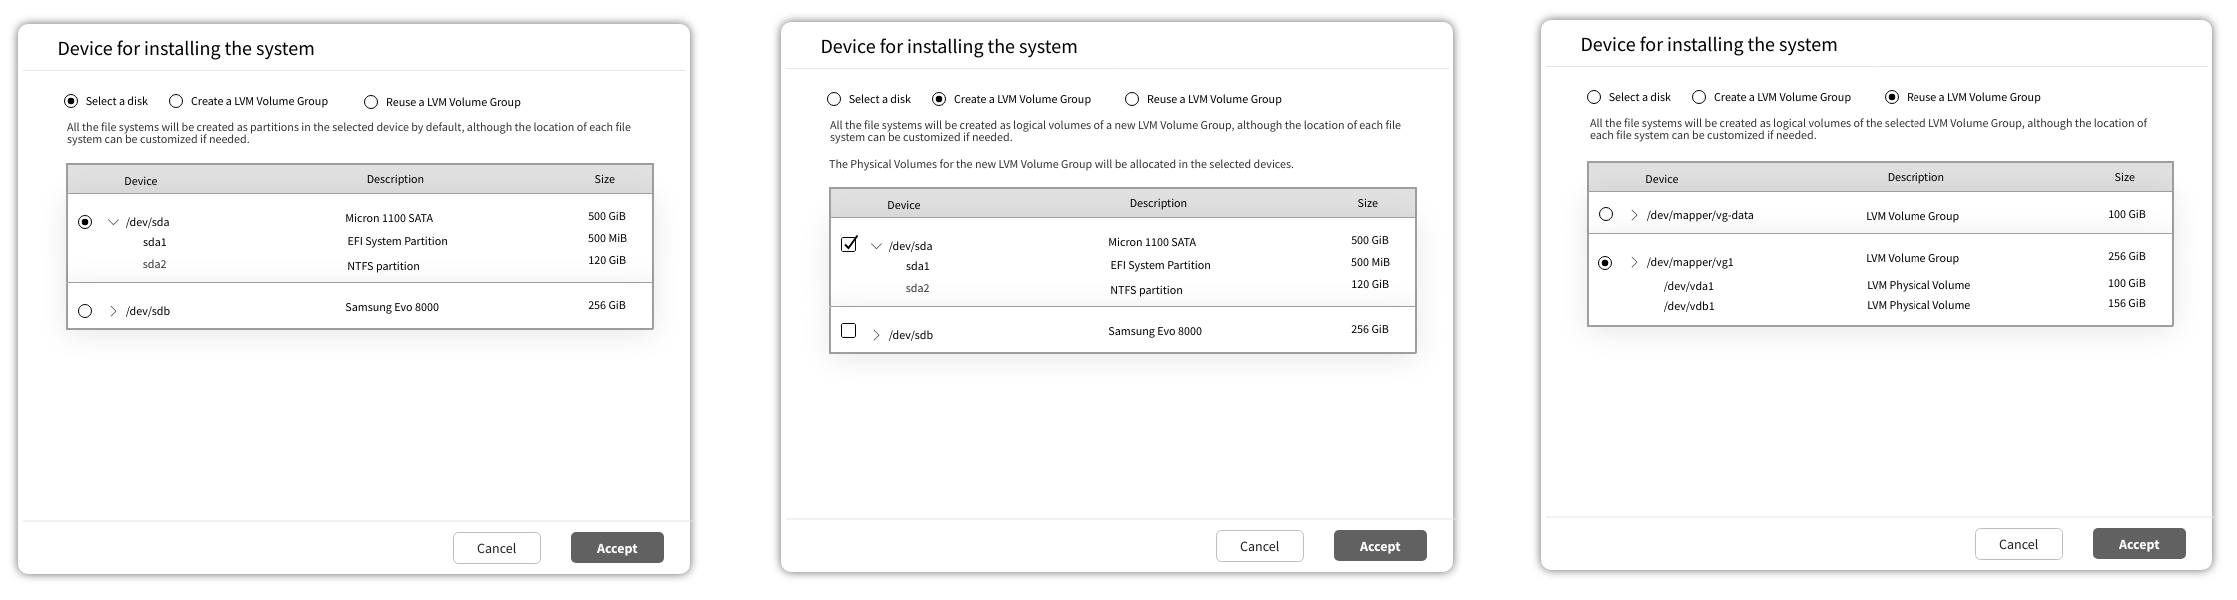Click '500 MiB' size in middle dialog
Viewport: 2237px width, 600px height.
[x=1370, y=262]
